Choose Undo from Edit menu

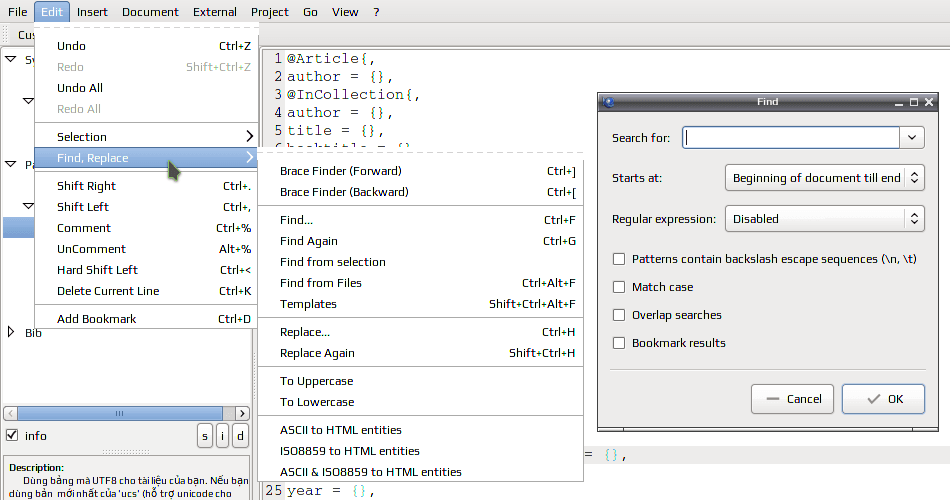(x=146, y=46)
